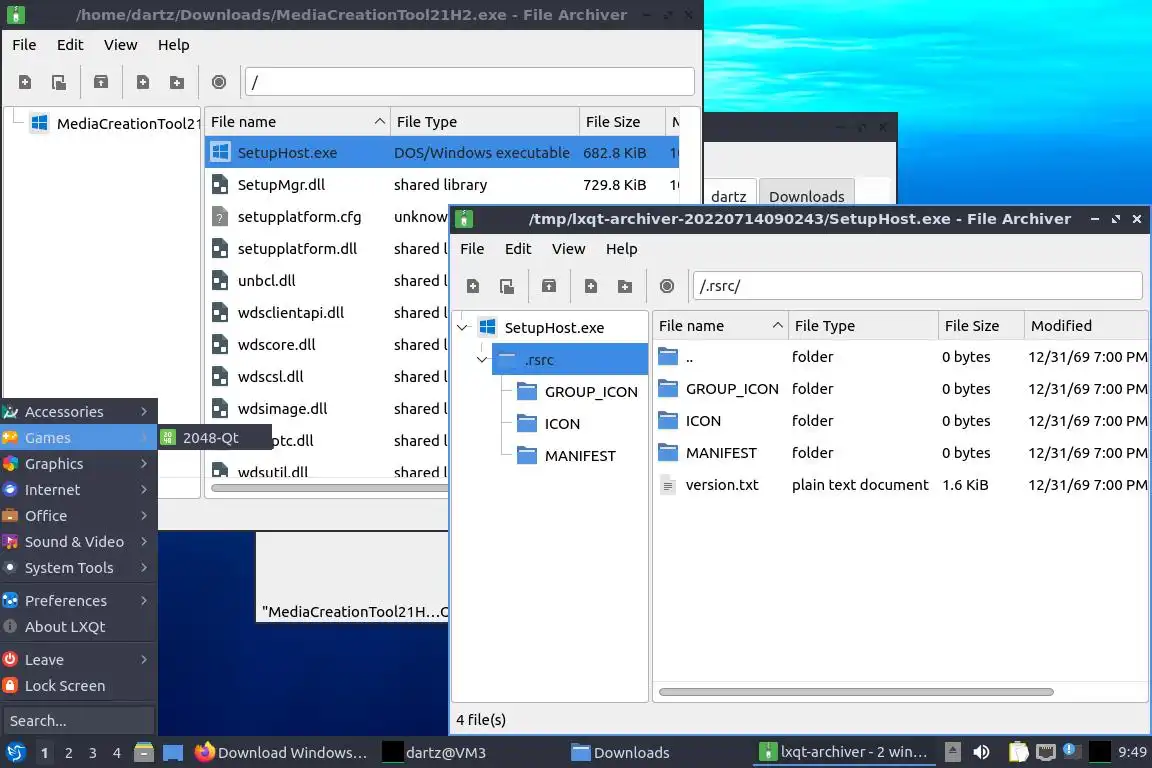The image size is (1152, 768).
Task: Select setupplatform.cfg row in file list
Action: 328,217
